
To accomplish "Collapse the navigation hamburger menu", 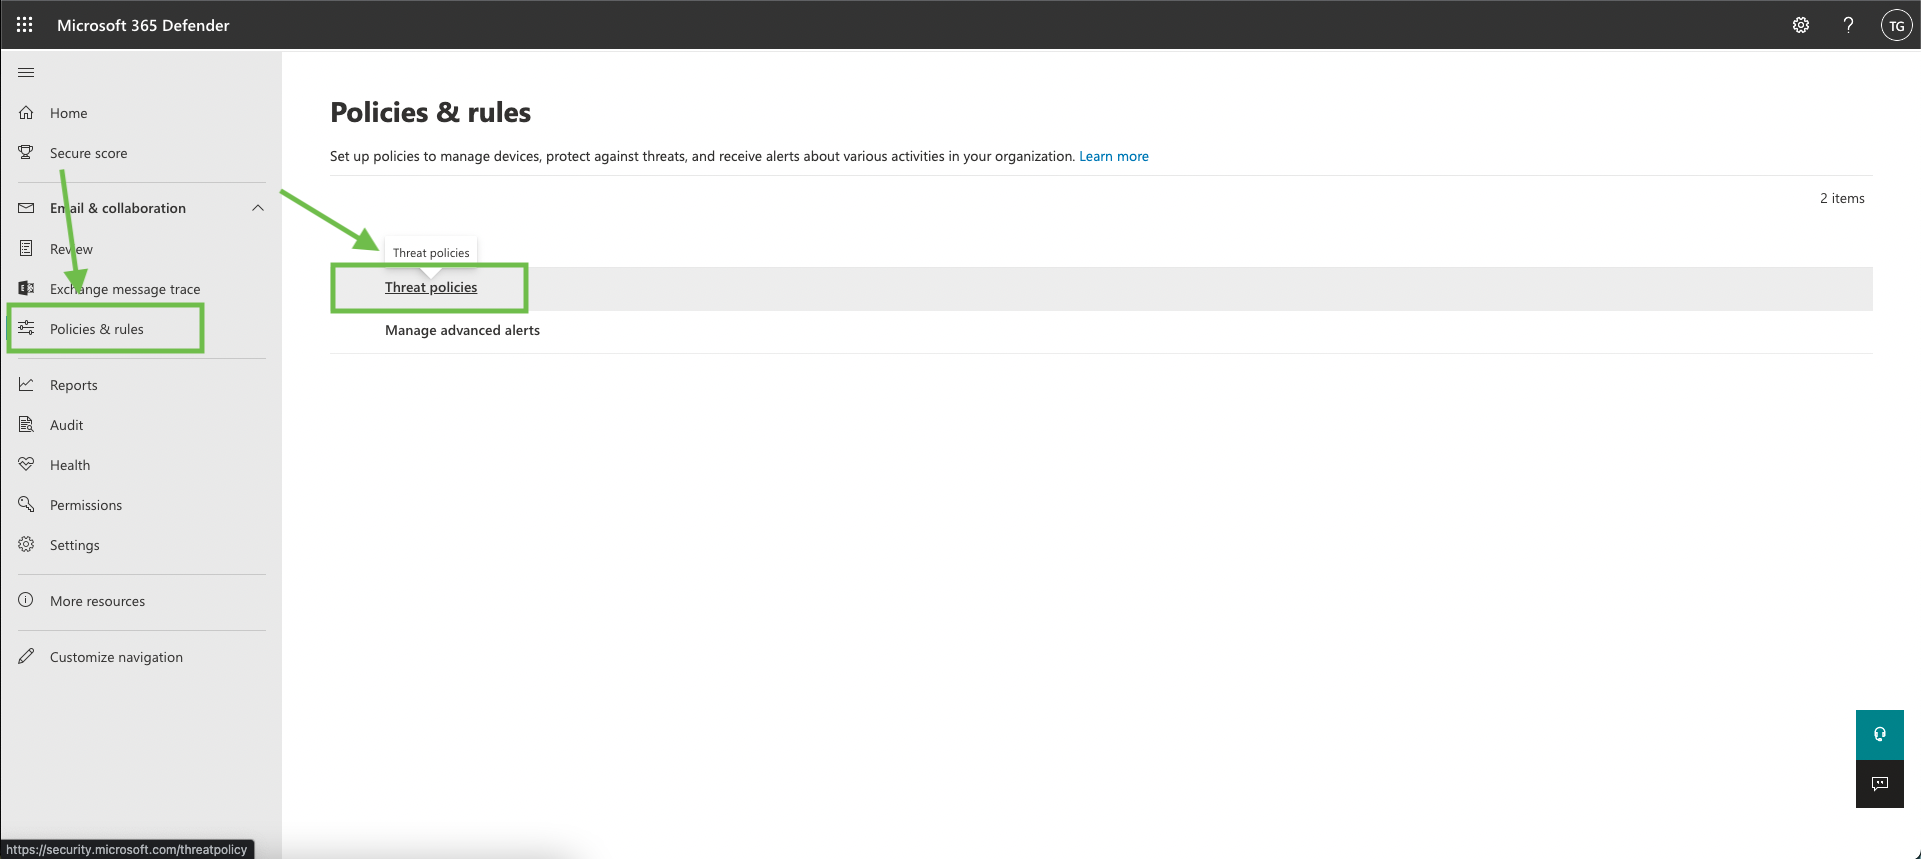I will [x=26, y=72].
